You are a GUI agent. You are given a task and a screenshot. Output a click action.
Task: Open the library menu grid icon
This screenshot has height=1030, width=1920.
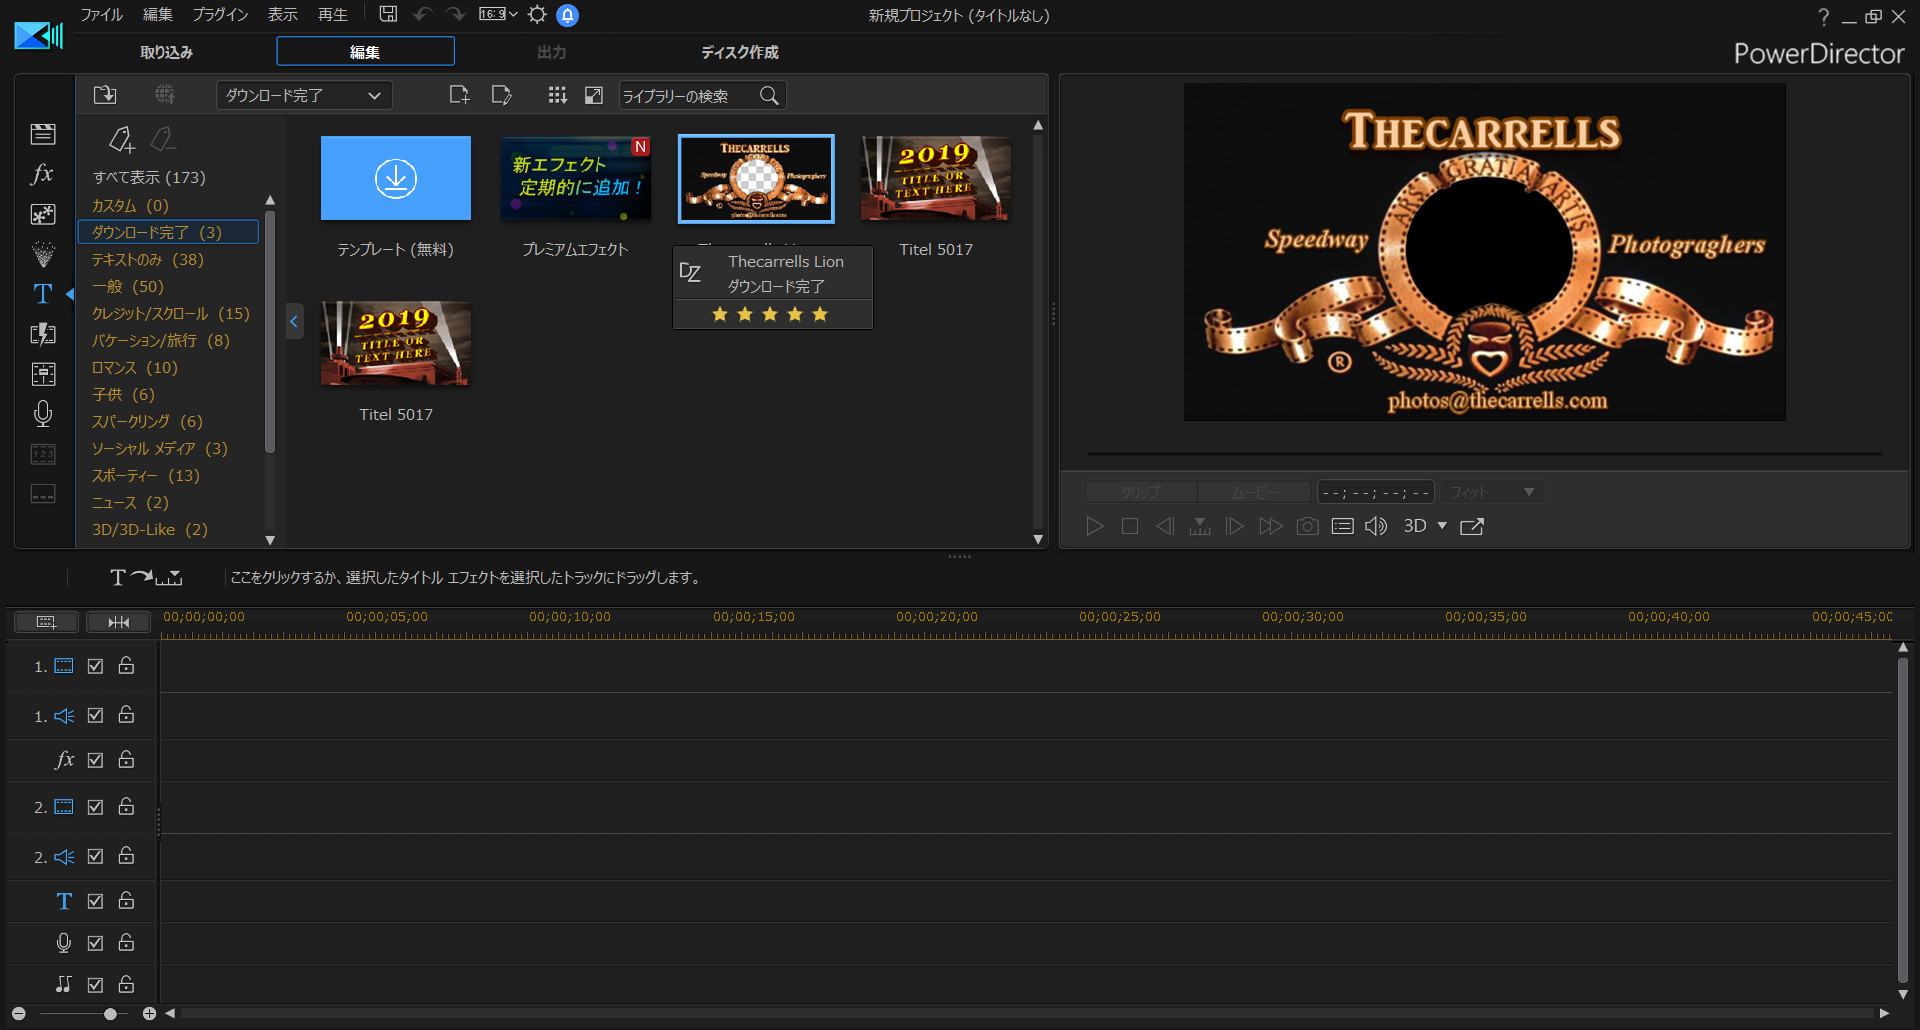557,95
